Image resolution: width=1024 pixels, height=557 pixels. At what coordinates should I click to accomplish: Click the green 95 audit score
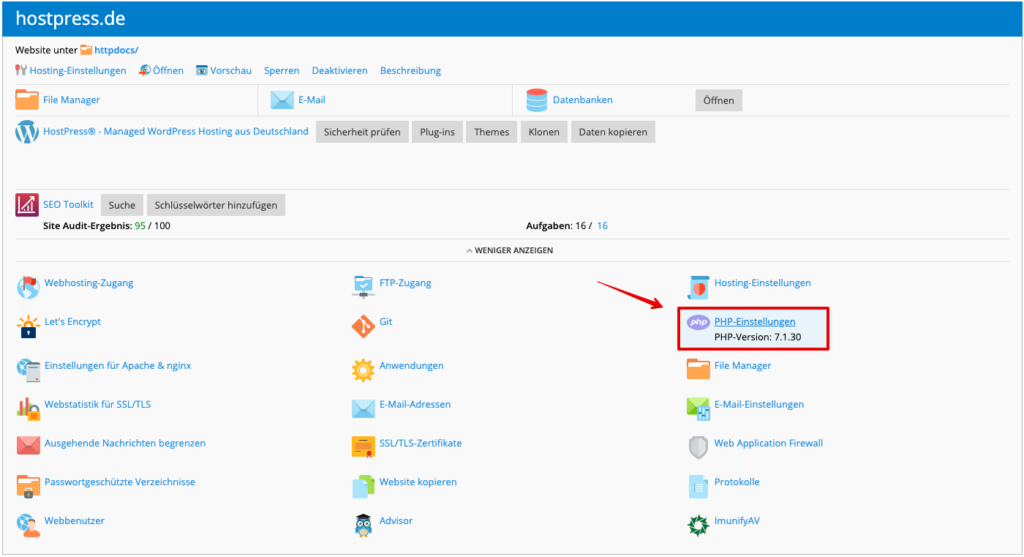(x=140, y=226)
